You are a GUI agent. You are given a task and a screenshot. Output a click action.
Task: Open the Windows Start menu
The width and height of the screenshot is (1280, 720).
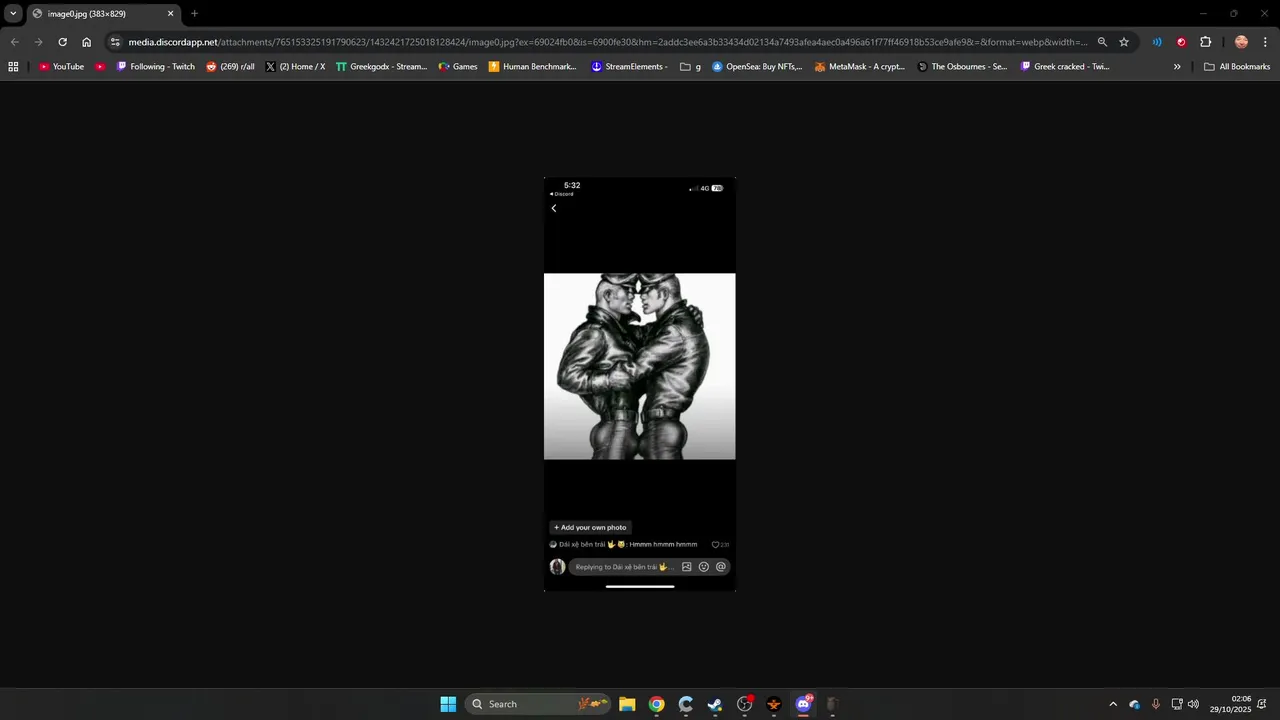(x=448, y=704)
